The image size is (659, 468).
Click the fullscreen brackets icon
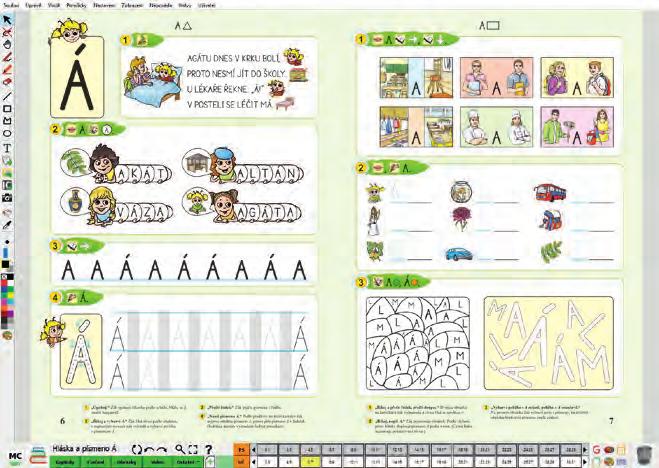pyautogui.click(x=193, y=450)
